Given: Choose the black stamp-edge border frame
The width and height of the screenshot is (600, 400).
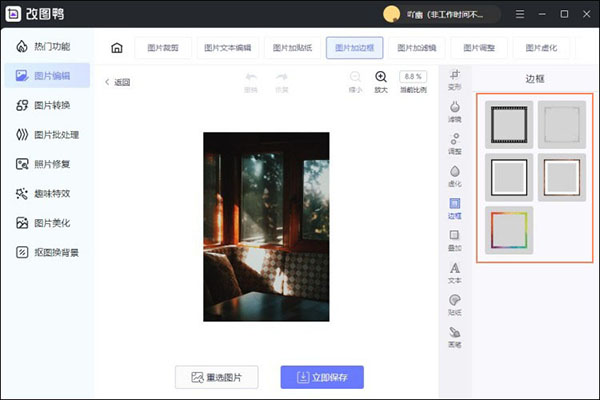Looking at the screenshot, I should 510,124.
